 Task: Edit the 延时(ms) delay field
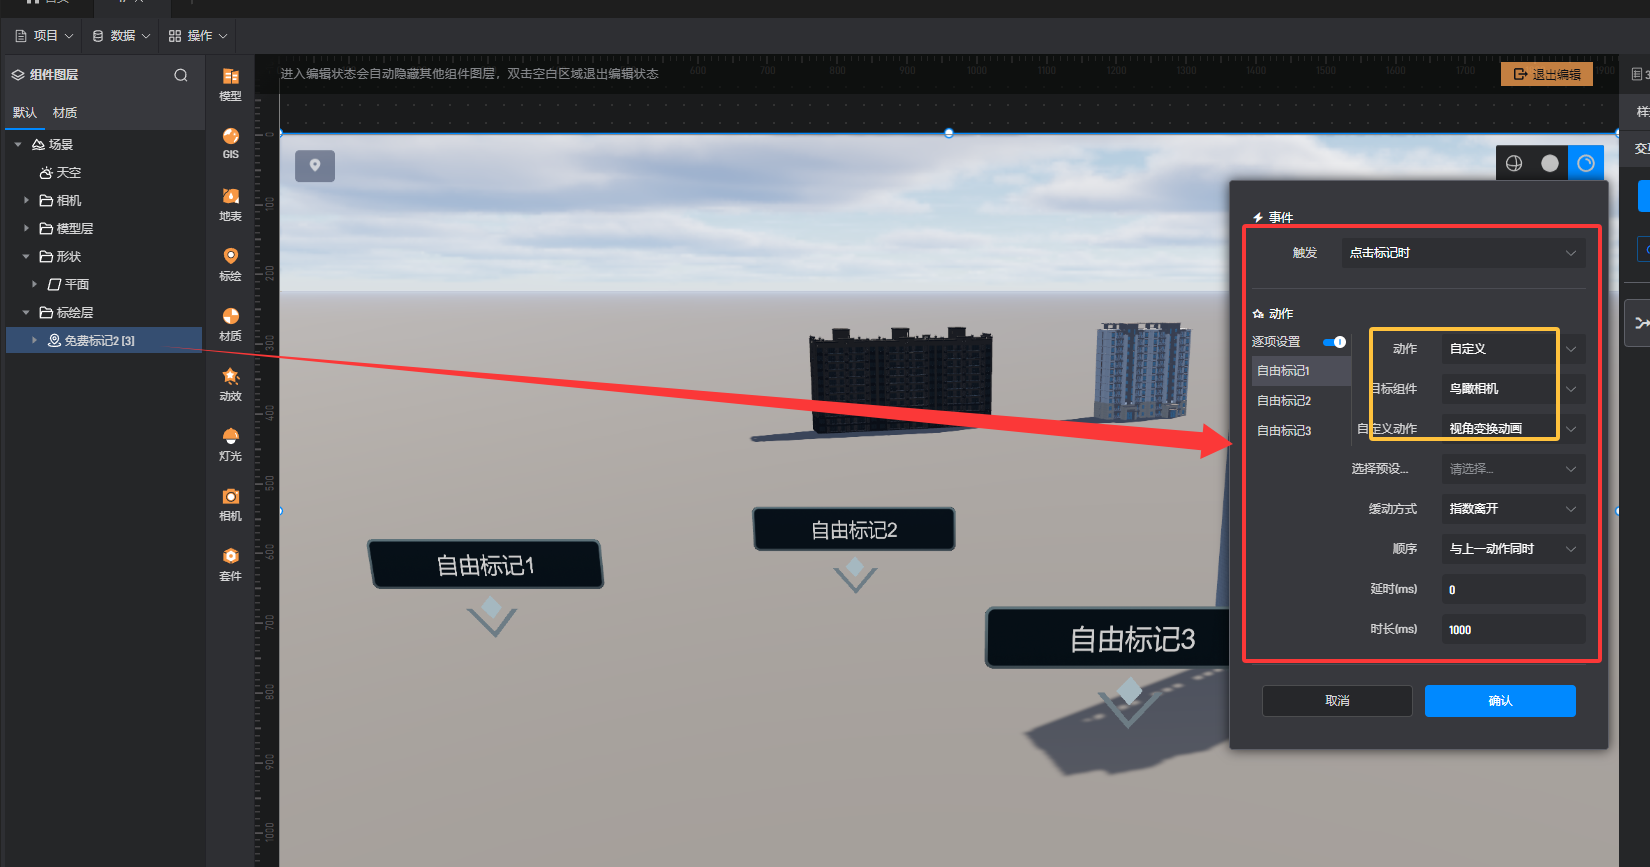tap(1513, 590)
